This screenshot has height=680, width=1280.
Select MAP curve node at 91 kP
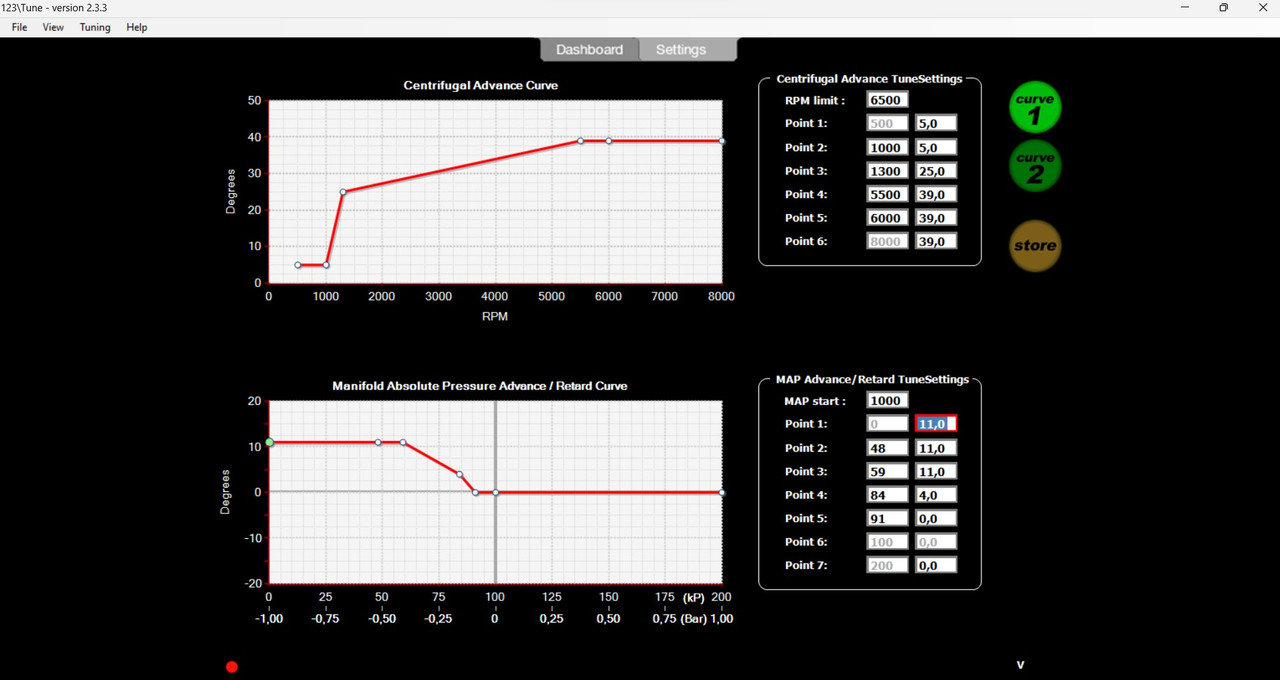tap(475, 492)
